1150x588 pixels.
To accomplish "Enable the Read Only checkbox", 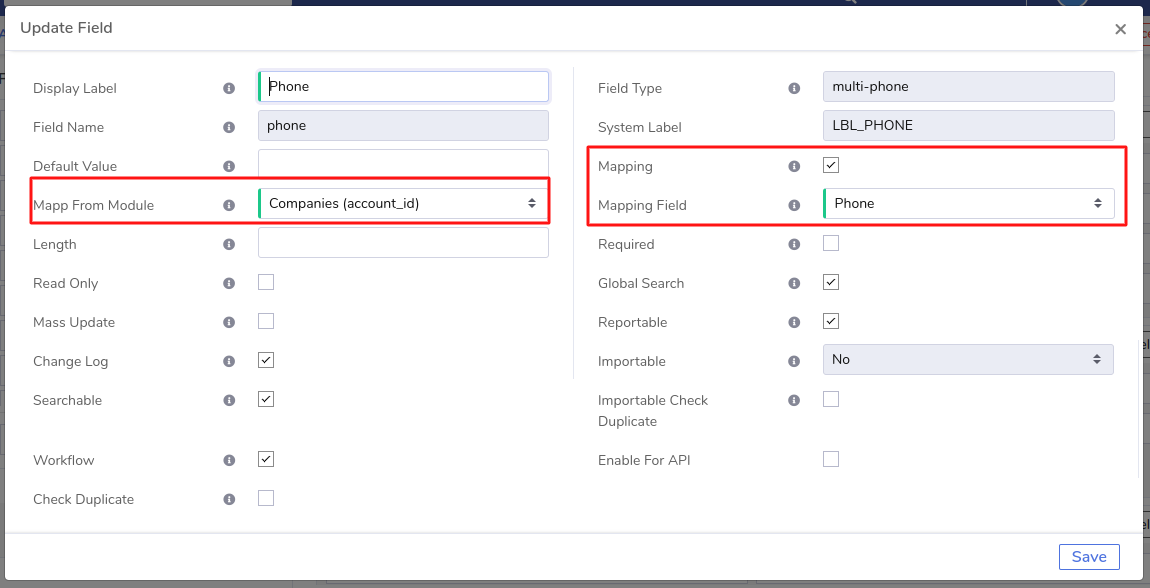I will 266,282.
